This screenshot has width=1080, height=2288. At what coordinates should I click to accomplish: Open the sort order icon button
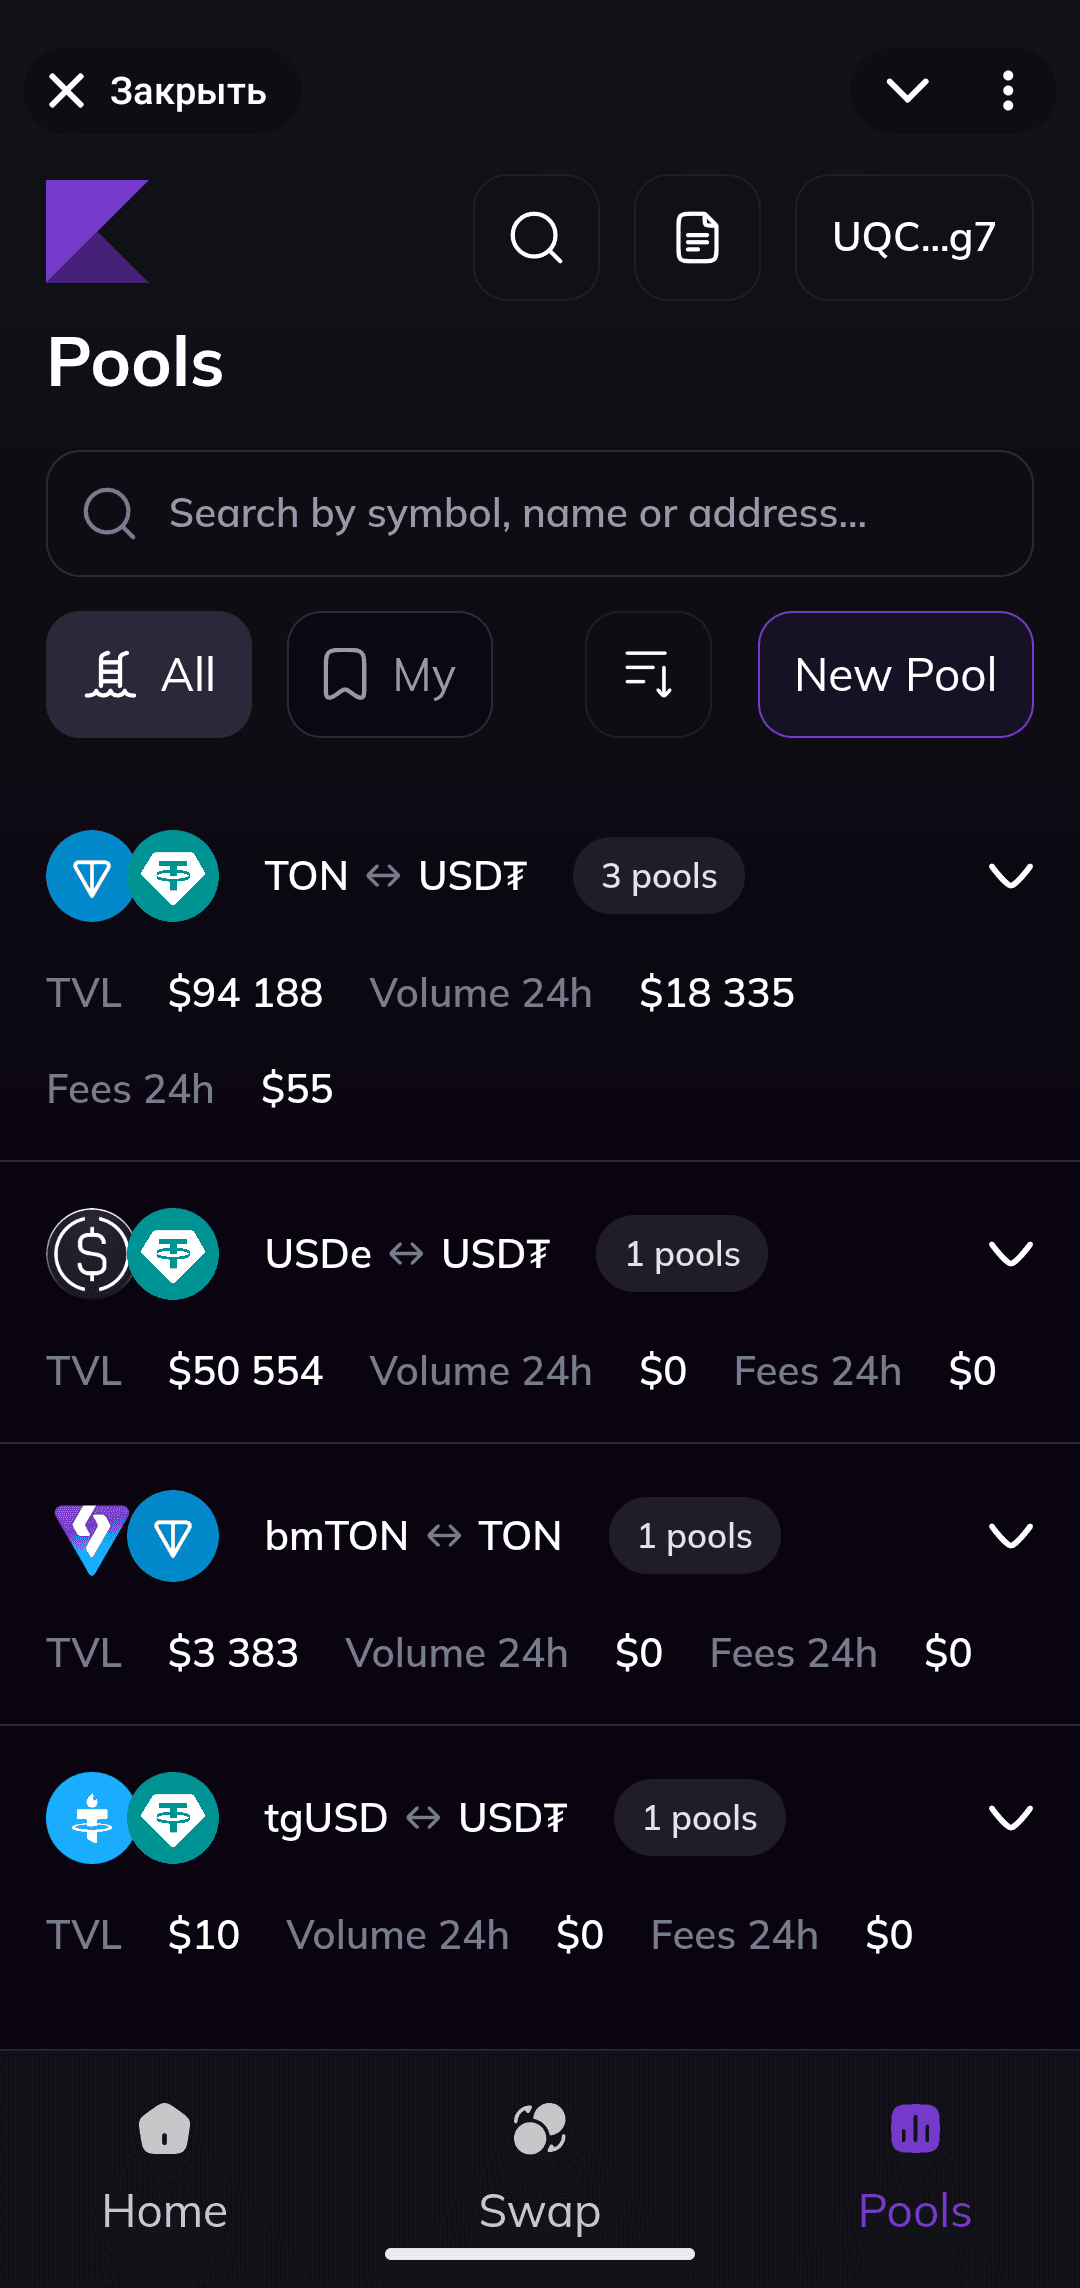tap(648, 674)
